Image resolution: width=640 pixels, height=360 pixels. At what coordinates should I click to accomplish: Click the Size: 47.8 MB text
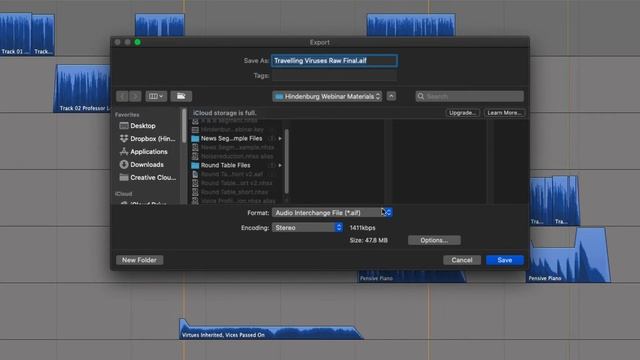pyautogui.click(x=369, y=240)
